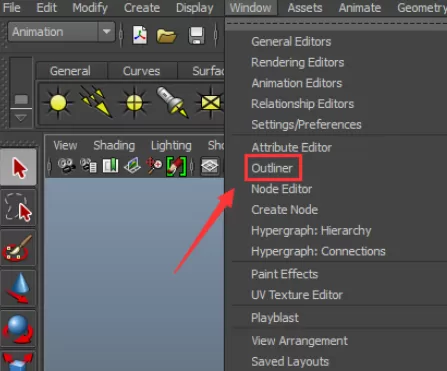Select the Scale tool
Screen dimensions: 447x371
[19, 361]
